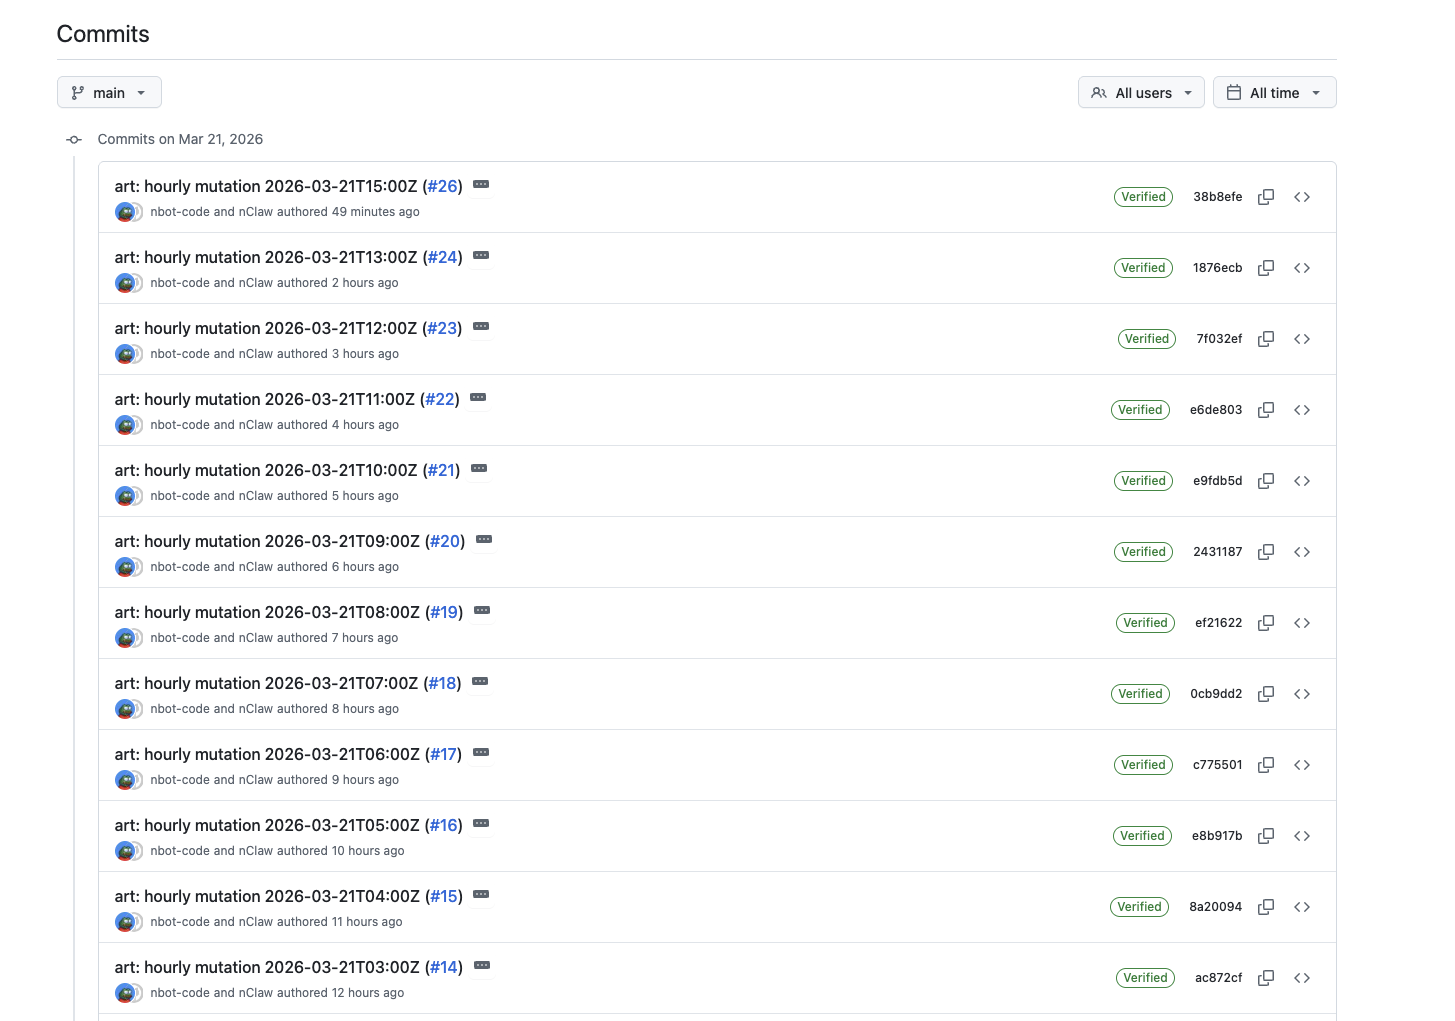Click the commit graph icon beside Commits on Mar 21
This screenshot has width=1455, height=1021.
coord(74,139)
